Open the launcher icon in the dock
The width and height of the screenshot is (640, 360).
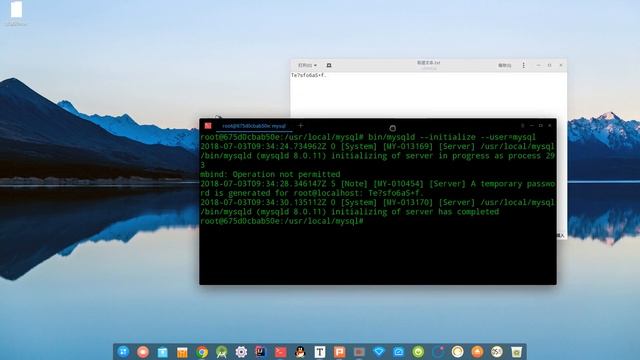(x=123, y=351)
